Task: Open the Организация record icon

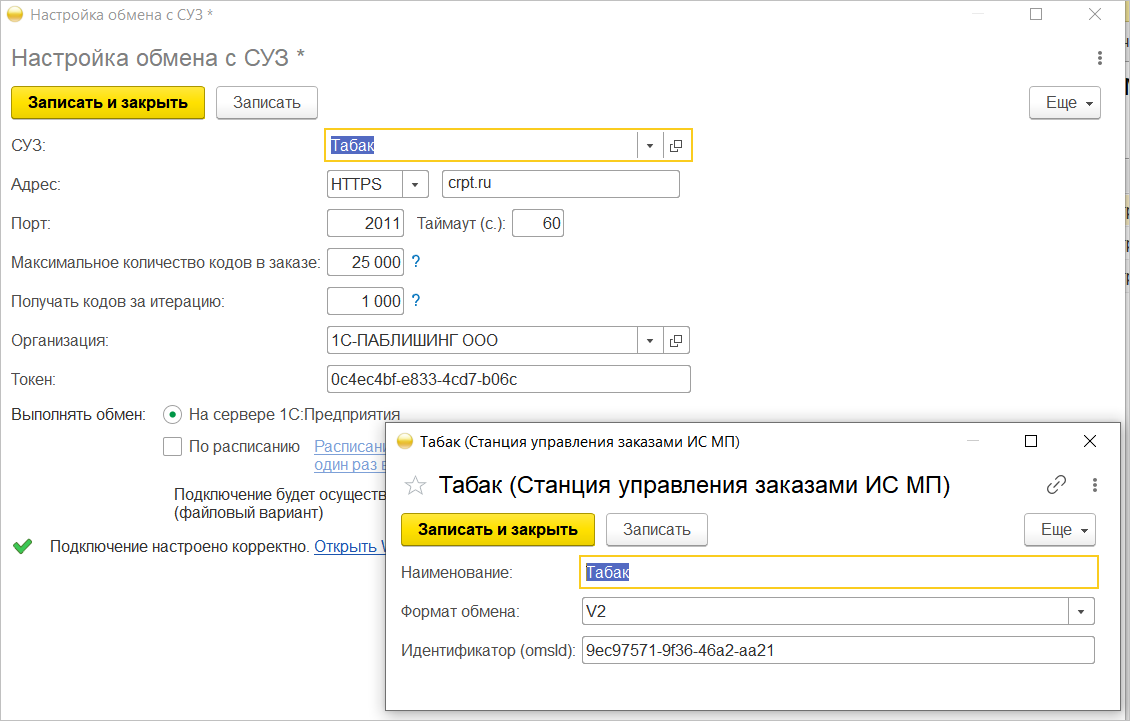Action: click(676, 341)
